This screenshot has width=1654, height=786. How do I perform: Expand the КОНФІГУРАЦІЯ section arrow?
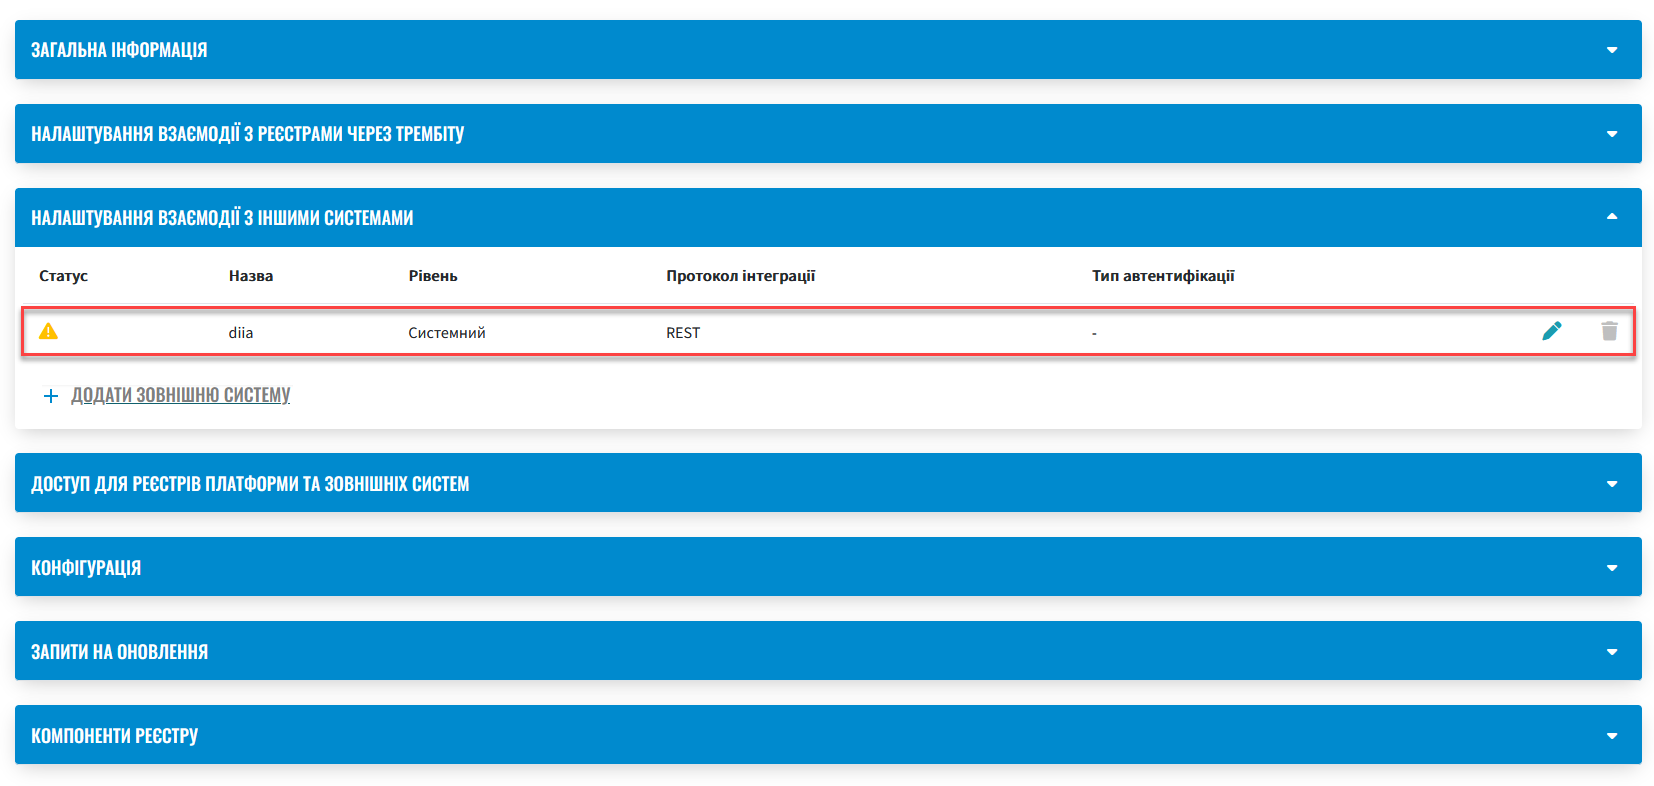1612,568
